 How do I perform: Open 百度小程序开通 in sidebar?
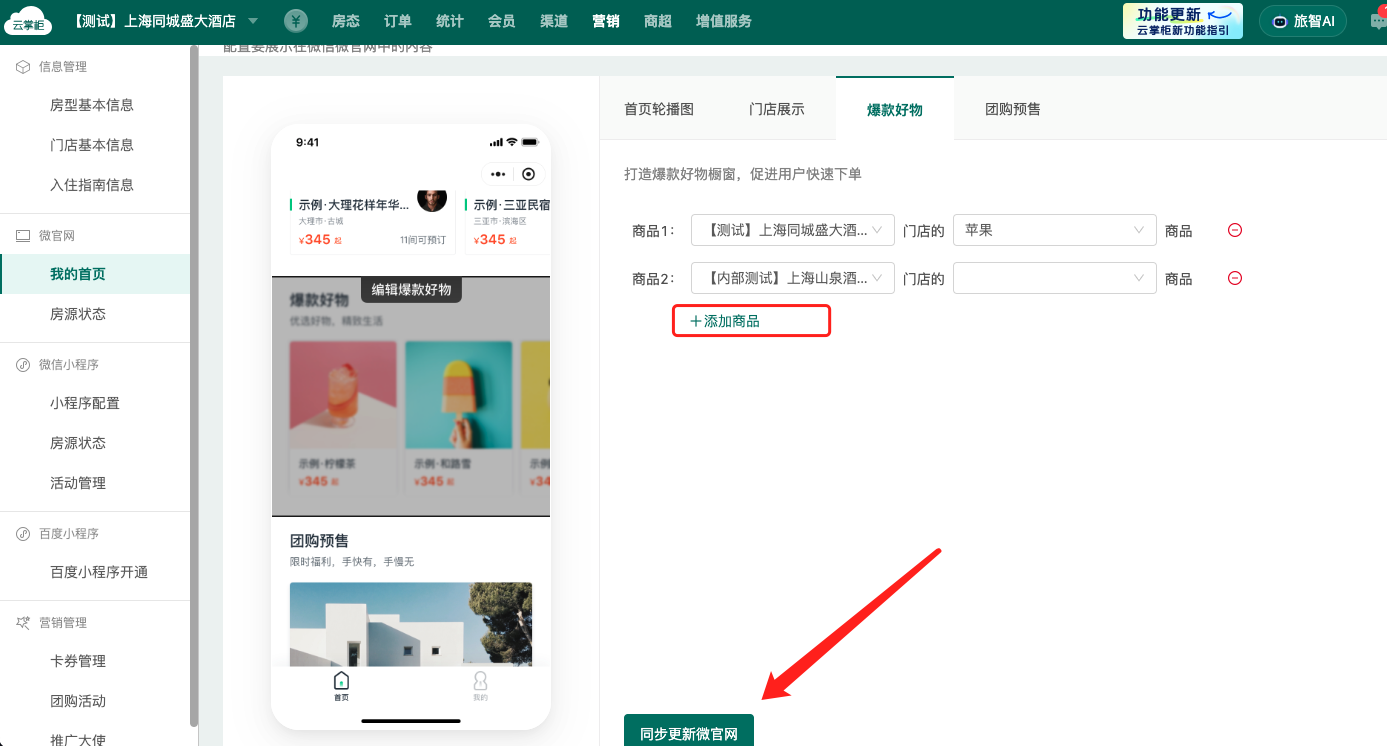(x=99, y=572)
